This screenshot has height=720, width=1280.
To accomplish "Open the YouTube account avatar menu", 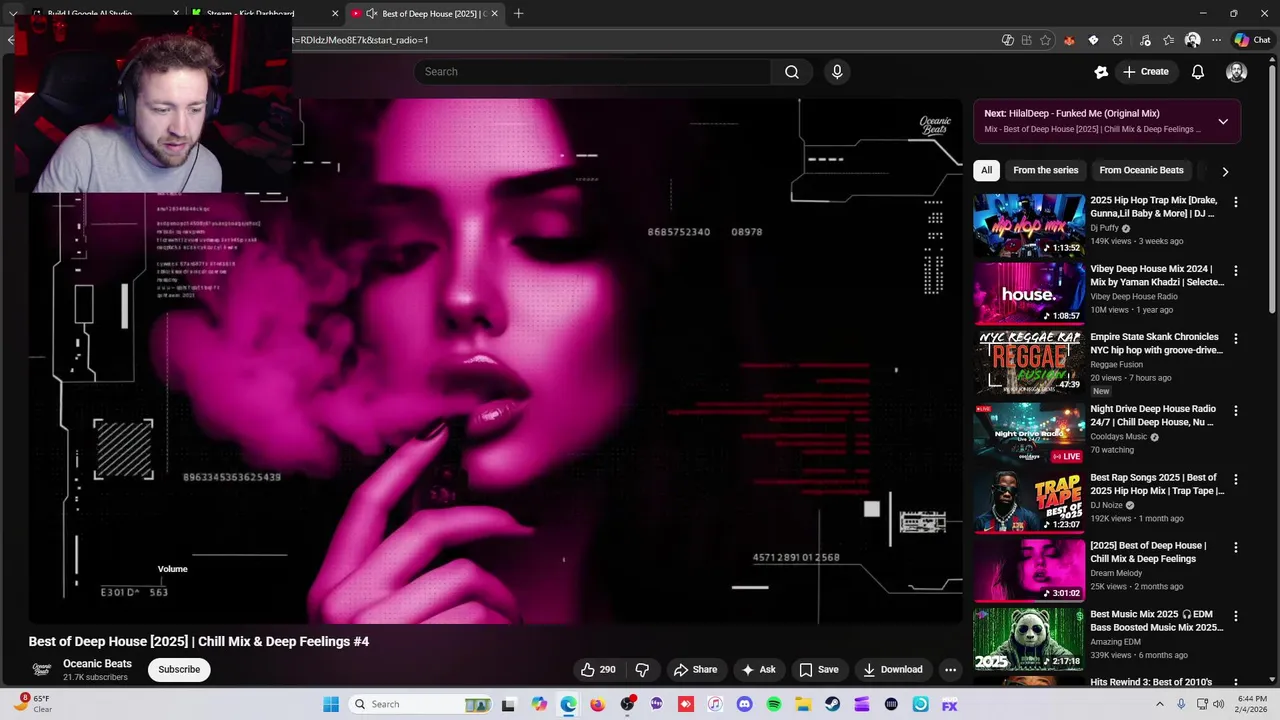I will click(x=1236, y=72).
